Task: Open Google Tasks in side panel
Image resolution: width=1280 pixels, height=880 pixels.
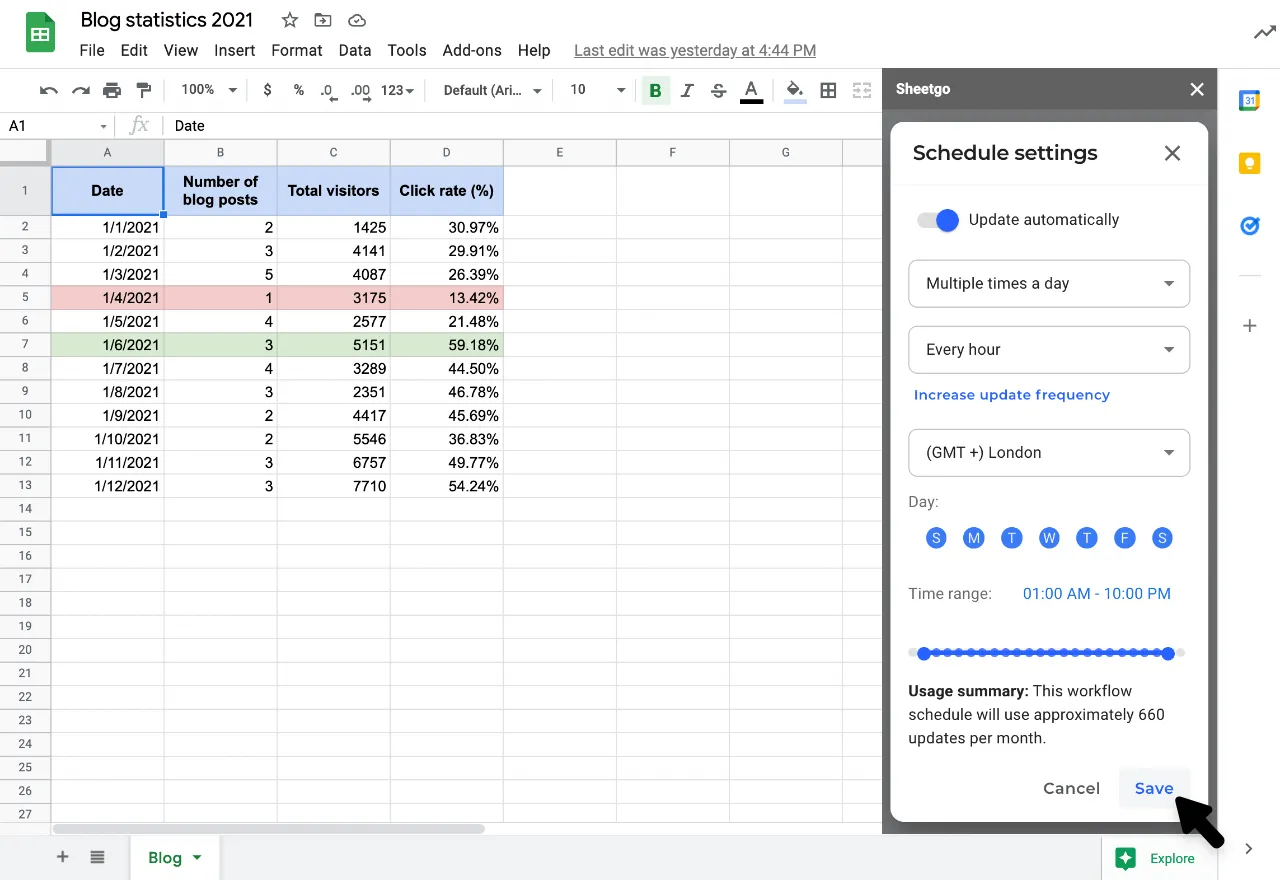Action: (x=1249, y=226)
